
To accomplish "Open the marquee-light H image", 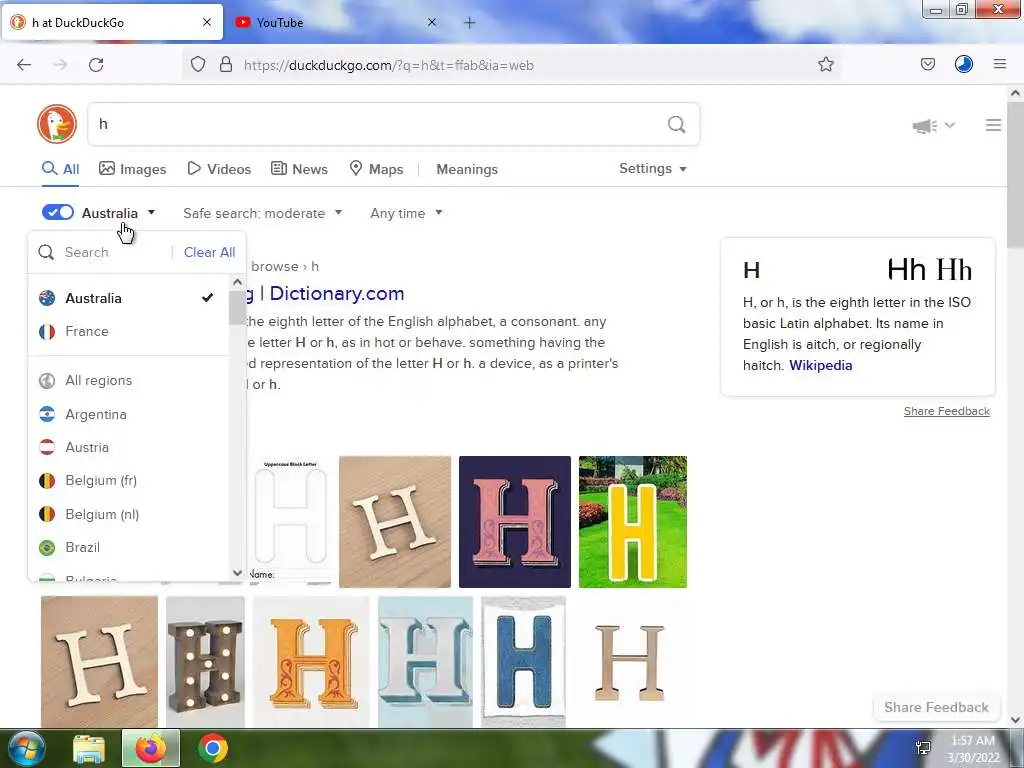I will tap(205, 662).
